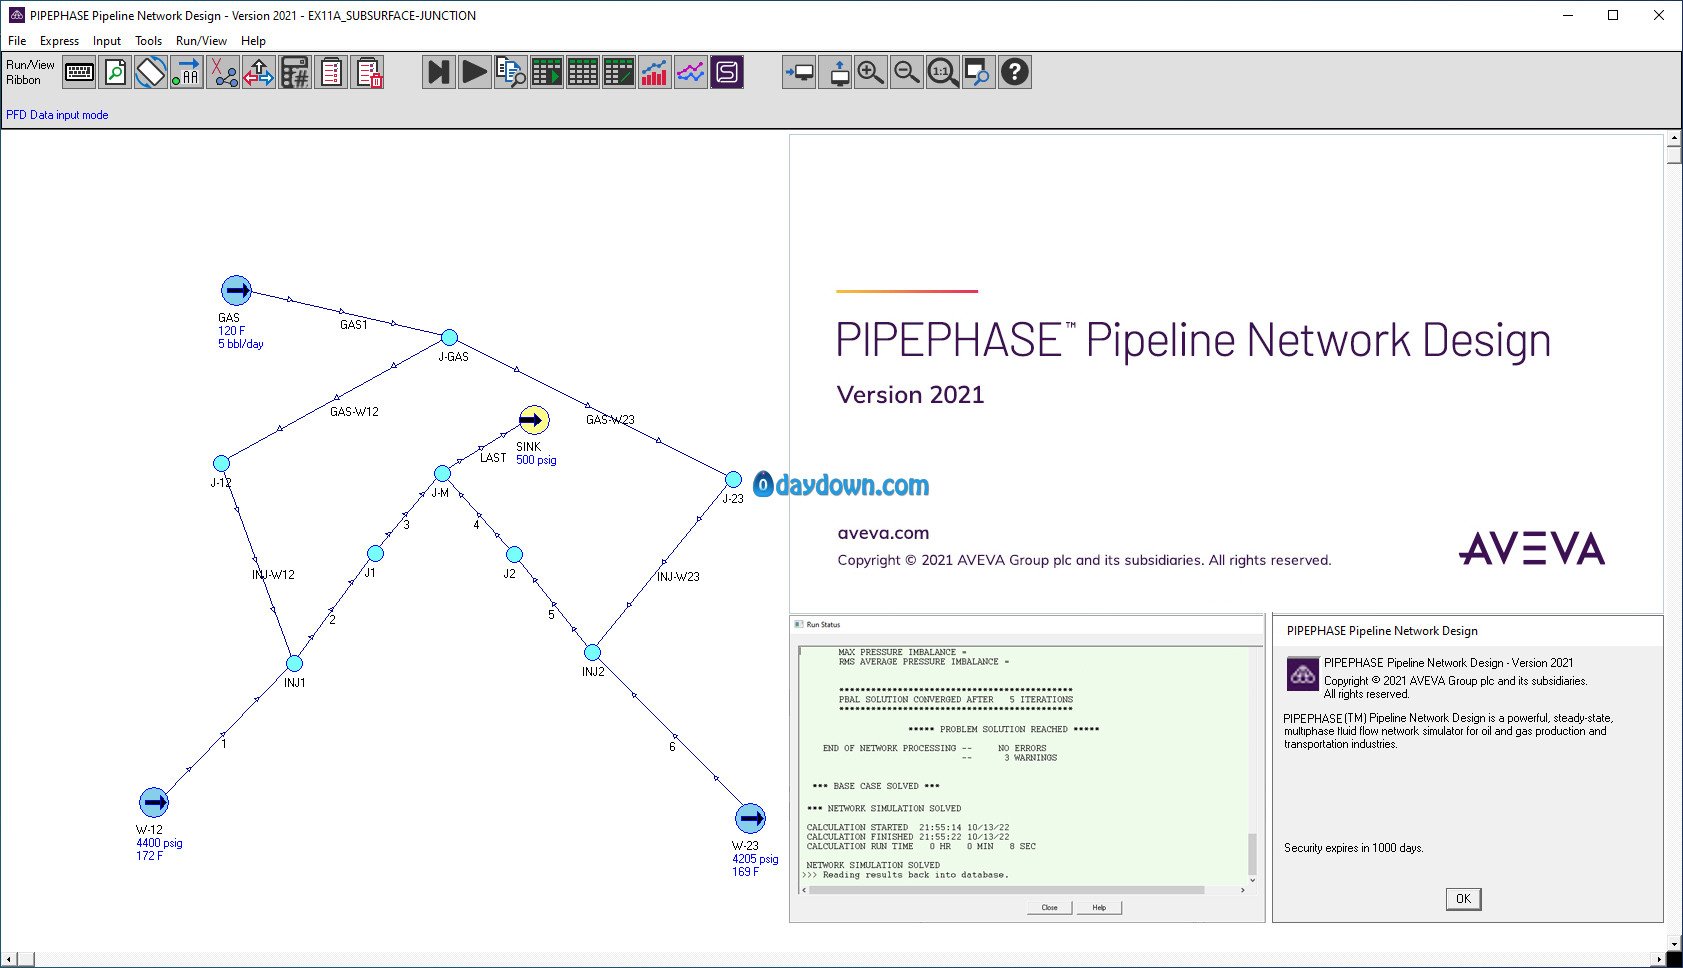Click the Zoom Out magnifier
The image size is (1683, 968).
[x=907, y=72]
